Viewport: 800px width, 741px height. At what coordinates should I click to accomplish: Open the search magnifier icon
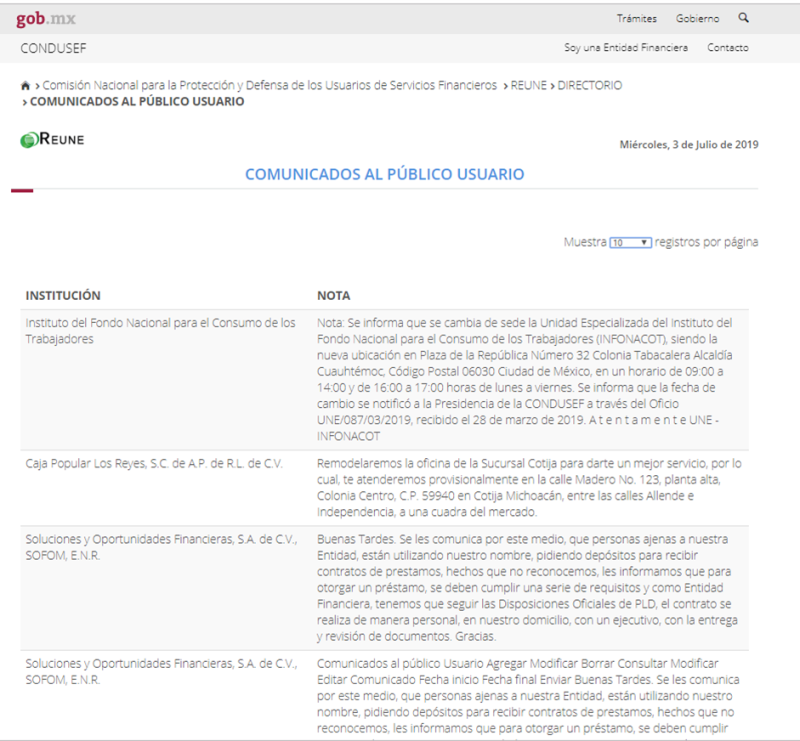743,18
